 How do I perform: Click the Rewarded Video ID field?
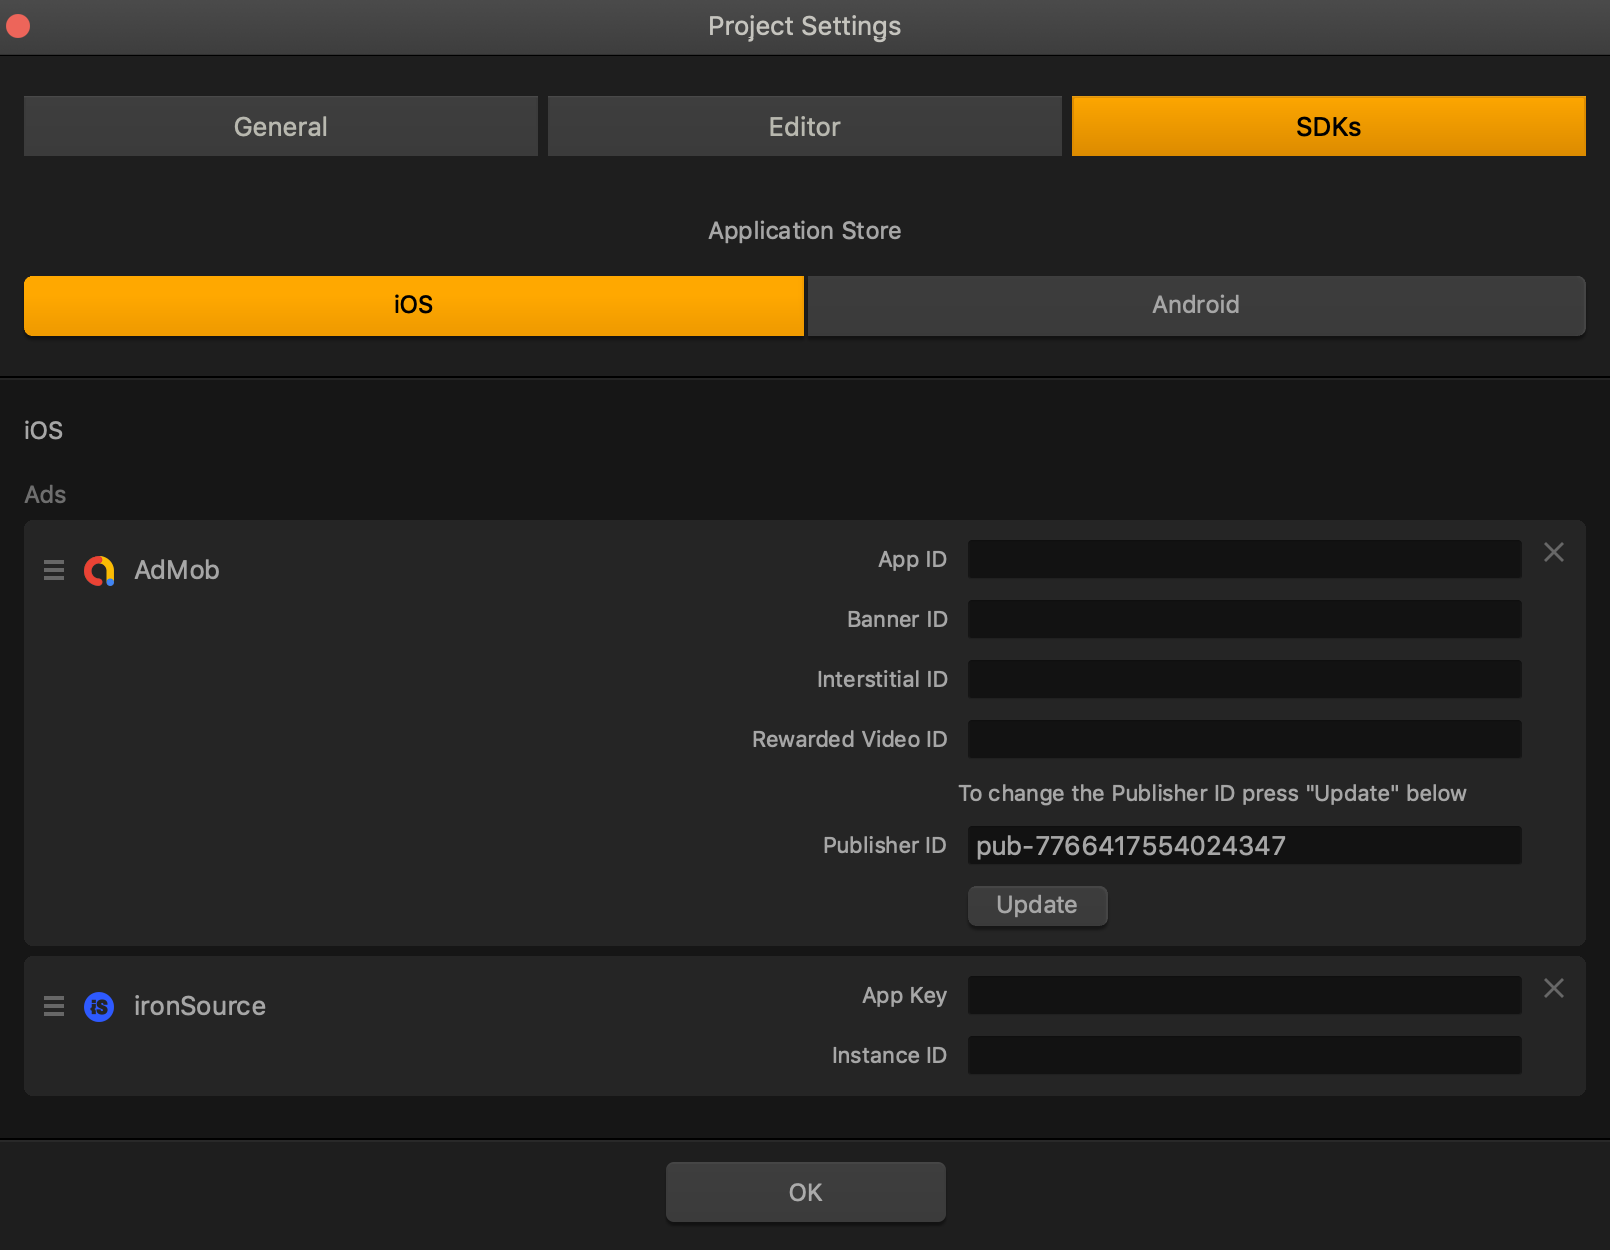click(x=1244, y=740)
